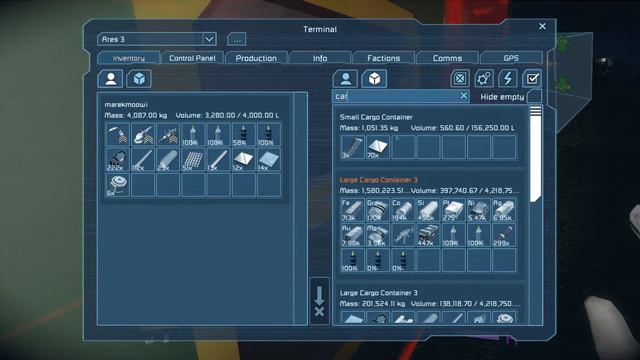This screenshot has width=640, height=360.
Task: Select the grinder tool in player inventory
Action: pos(143,134)
